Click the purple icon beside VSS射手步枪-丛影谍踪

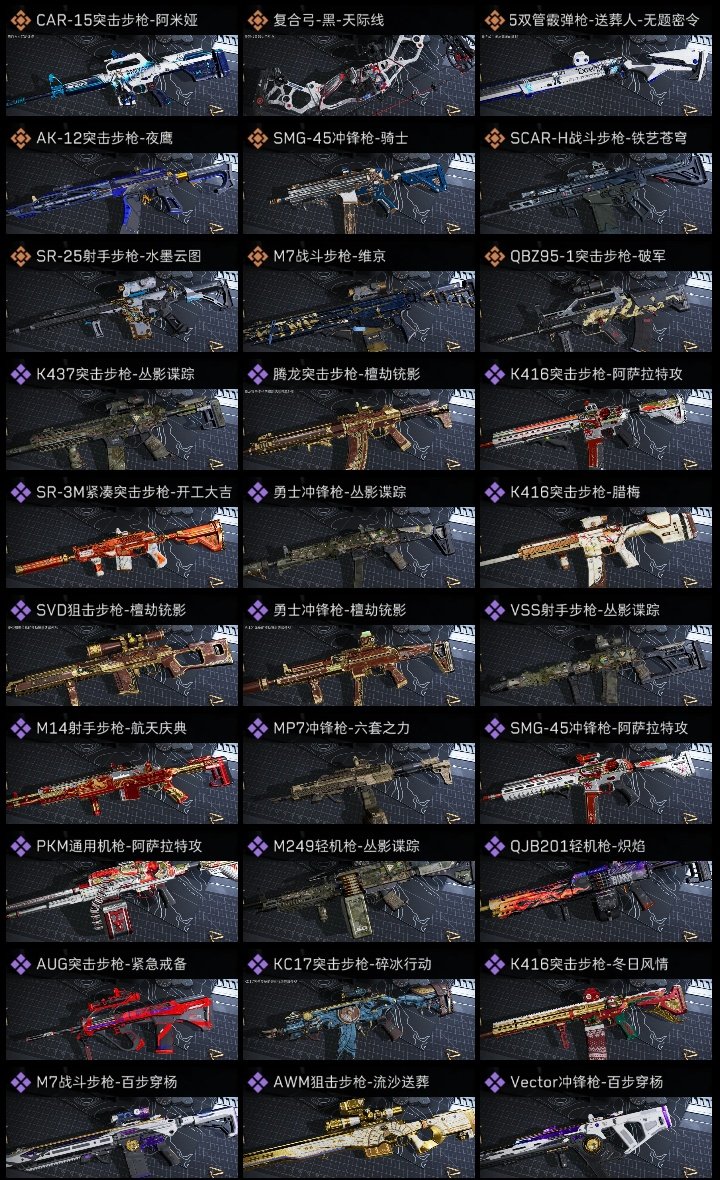[x=495, y=610]
